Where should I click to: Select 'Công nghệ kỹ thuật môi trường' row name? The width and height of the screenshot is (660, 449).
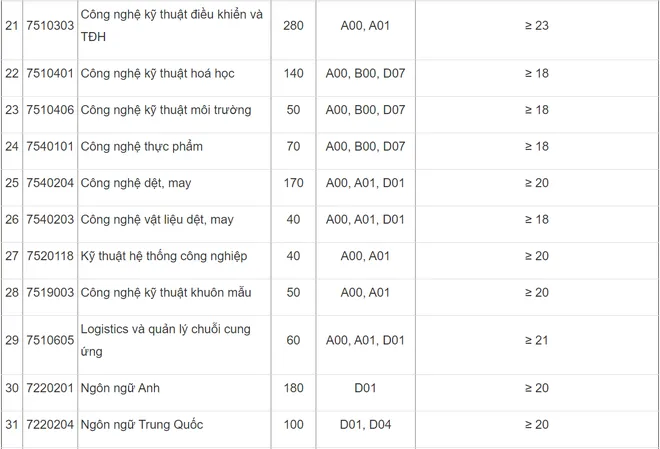point(166,110)
